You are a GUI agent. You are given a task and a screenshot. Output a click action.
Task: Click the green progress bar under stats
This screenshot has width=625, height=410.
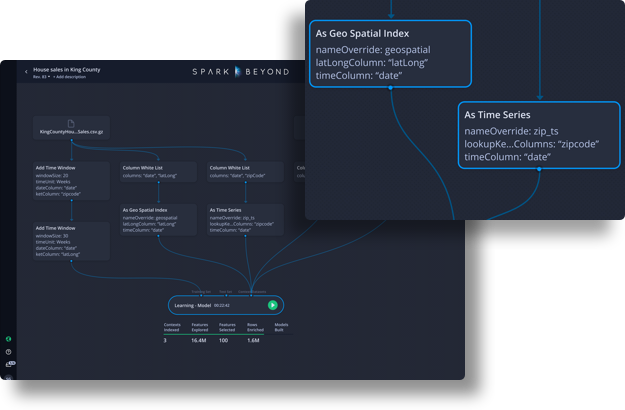(214, 335)
